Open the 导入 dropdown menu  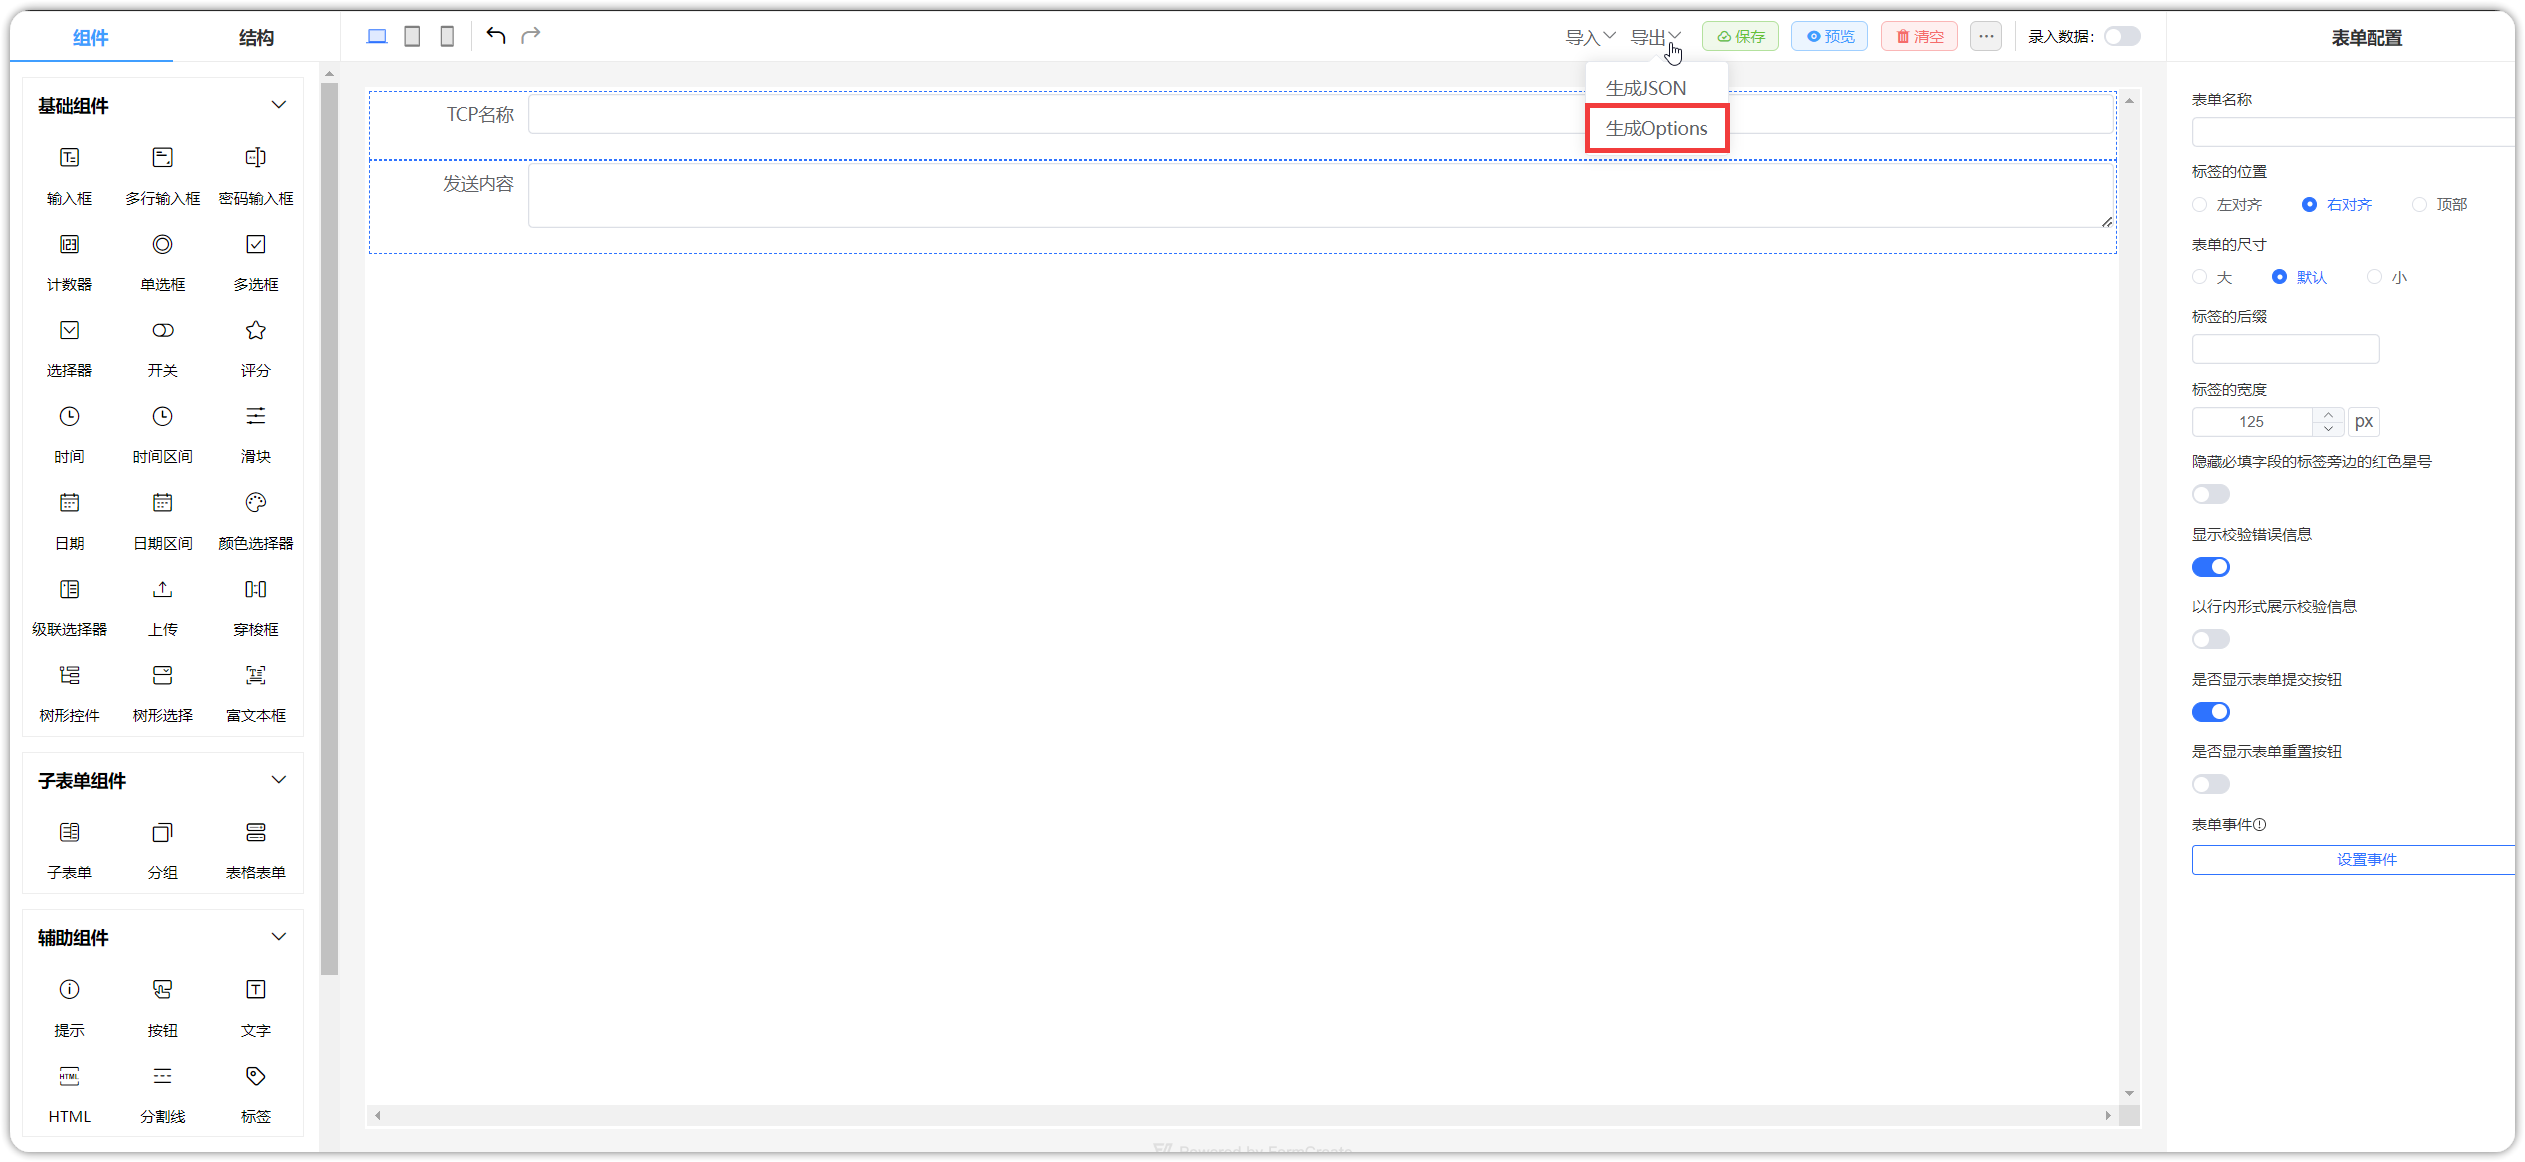tap(1589, 37)
